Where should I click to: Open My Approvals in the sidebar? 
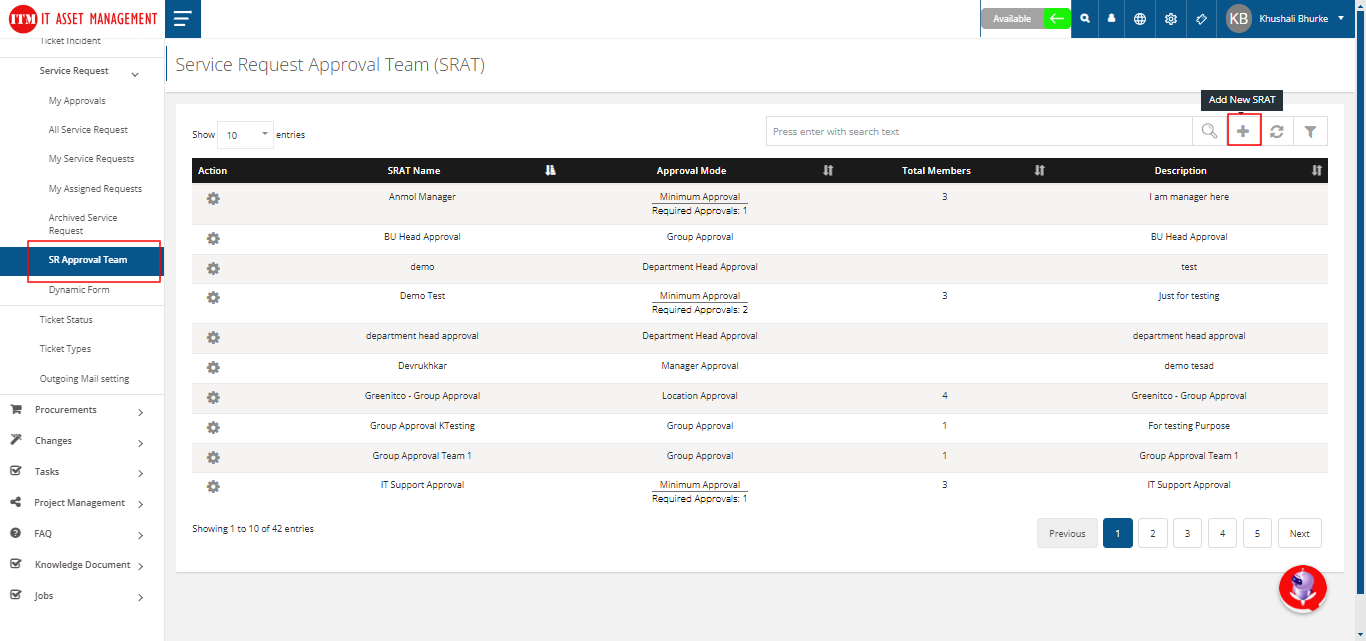point(77,101)
